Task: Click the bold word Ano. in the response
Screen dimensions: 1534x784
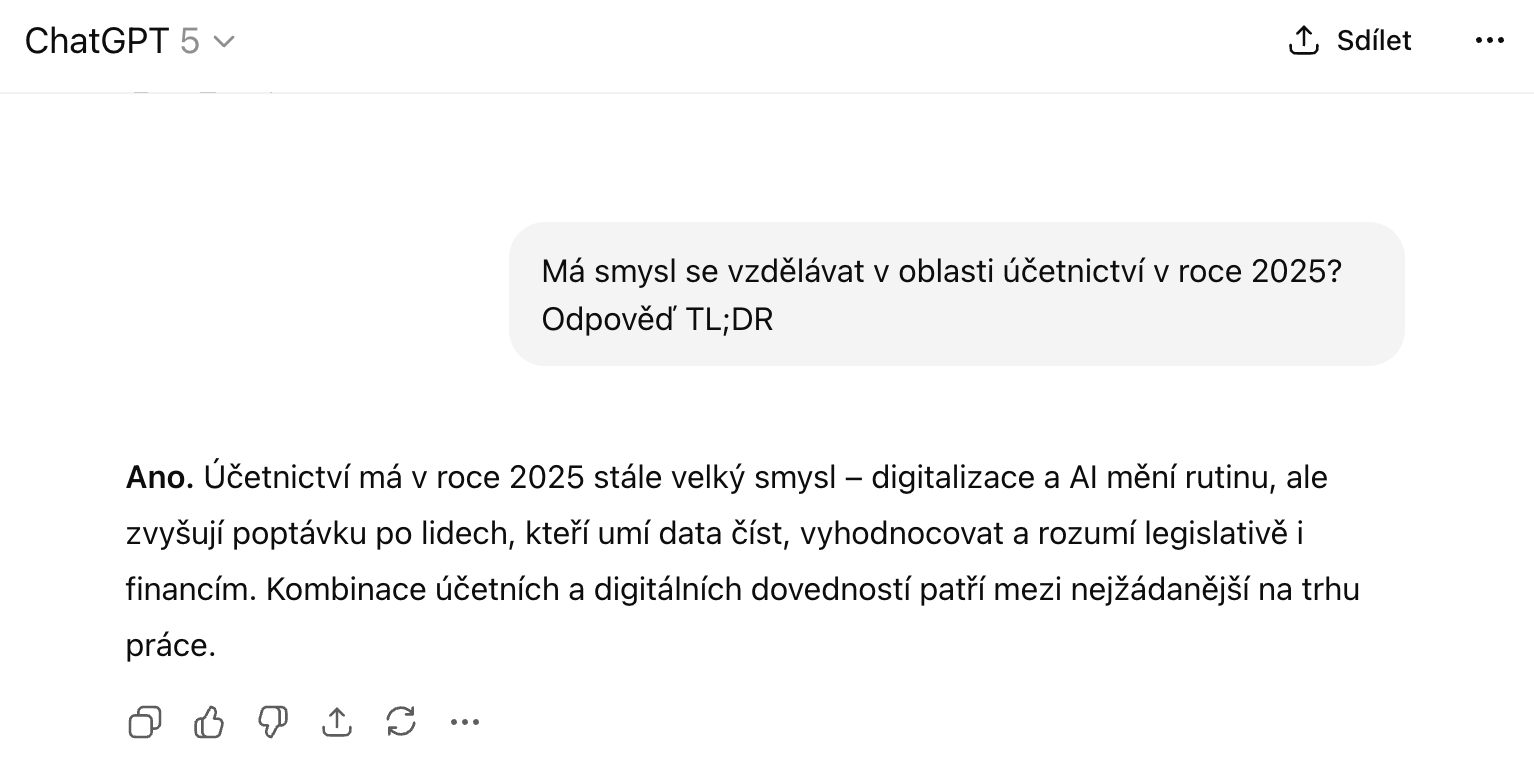Action: [160, 478]
